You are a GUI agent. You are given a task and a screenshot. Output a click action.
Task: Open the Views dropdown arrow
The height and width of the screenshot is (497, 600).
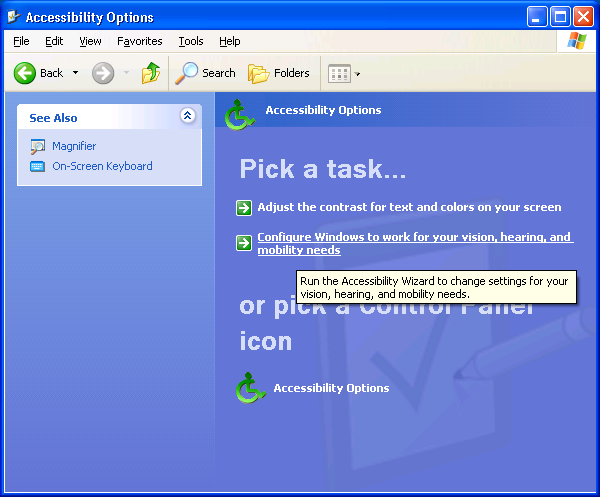(x=357, y=74)
